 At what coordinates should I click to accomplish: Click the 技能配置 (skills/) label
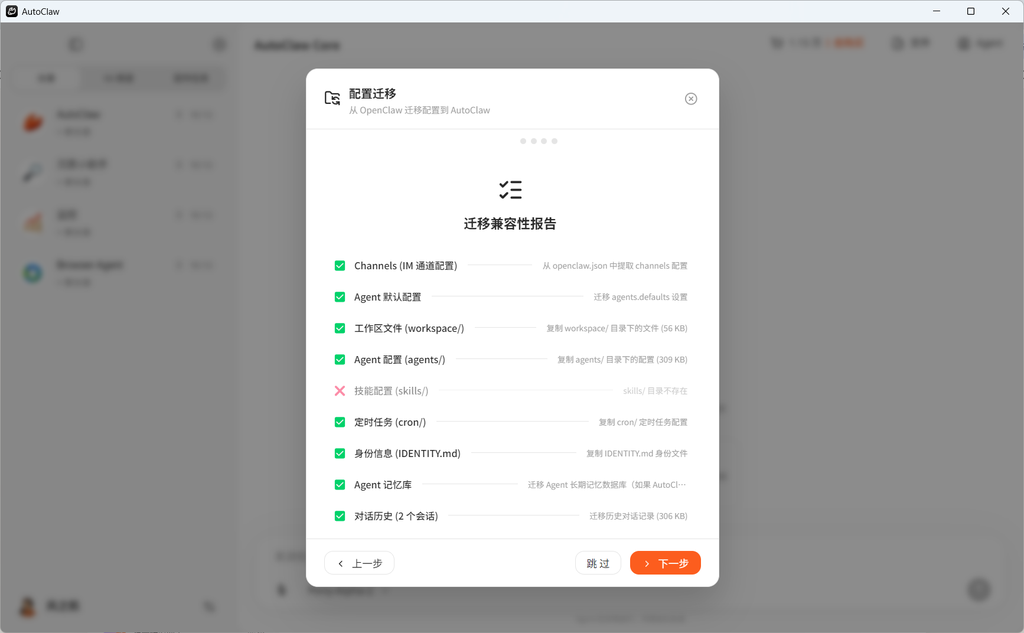tap(391, 391)
